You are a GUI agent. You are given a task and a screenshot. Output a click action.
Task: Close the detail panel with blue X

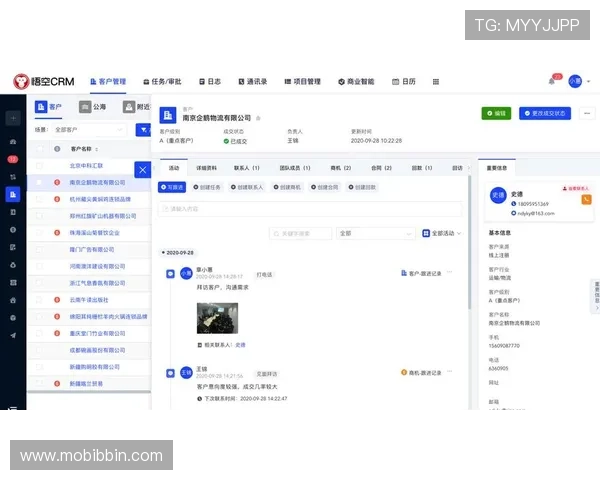point(142,170)
